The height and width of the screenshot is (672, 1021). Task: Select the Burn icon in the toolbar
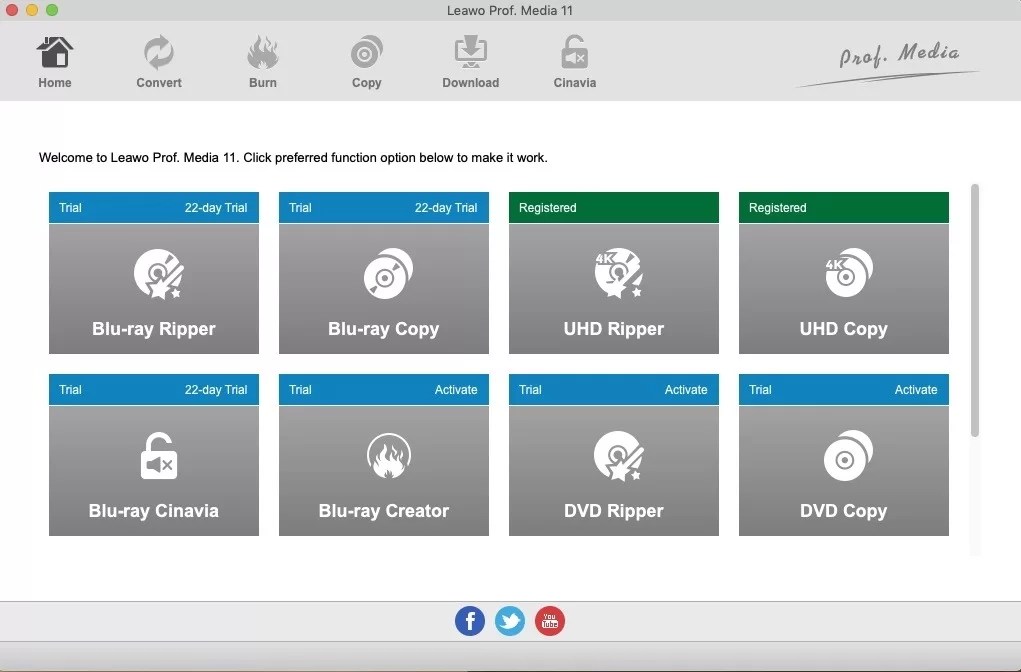pos(262,60)
